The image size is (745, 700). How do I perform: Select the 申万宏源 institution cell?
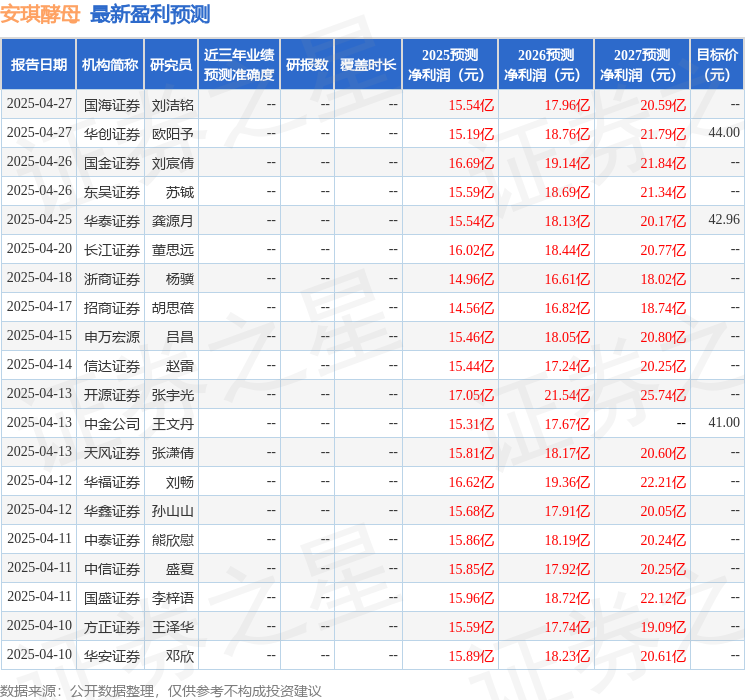tap(112, 337)
